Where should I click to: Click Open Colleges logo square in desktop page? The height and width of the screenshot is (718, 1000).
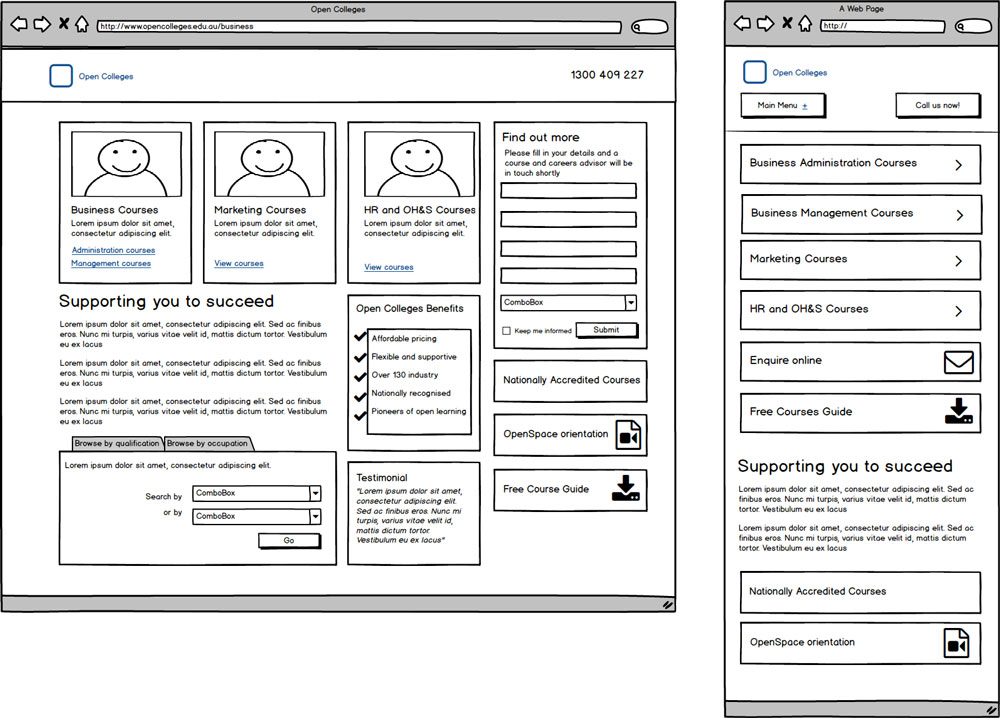pos(61,76)
